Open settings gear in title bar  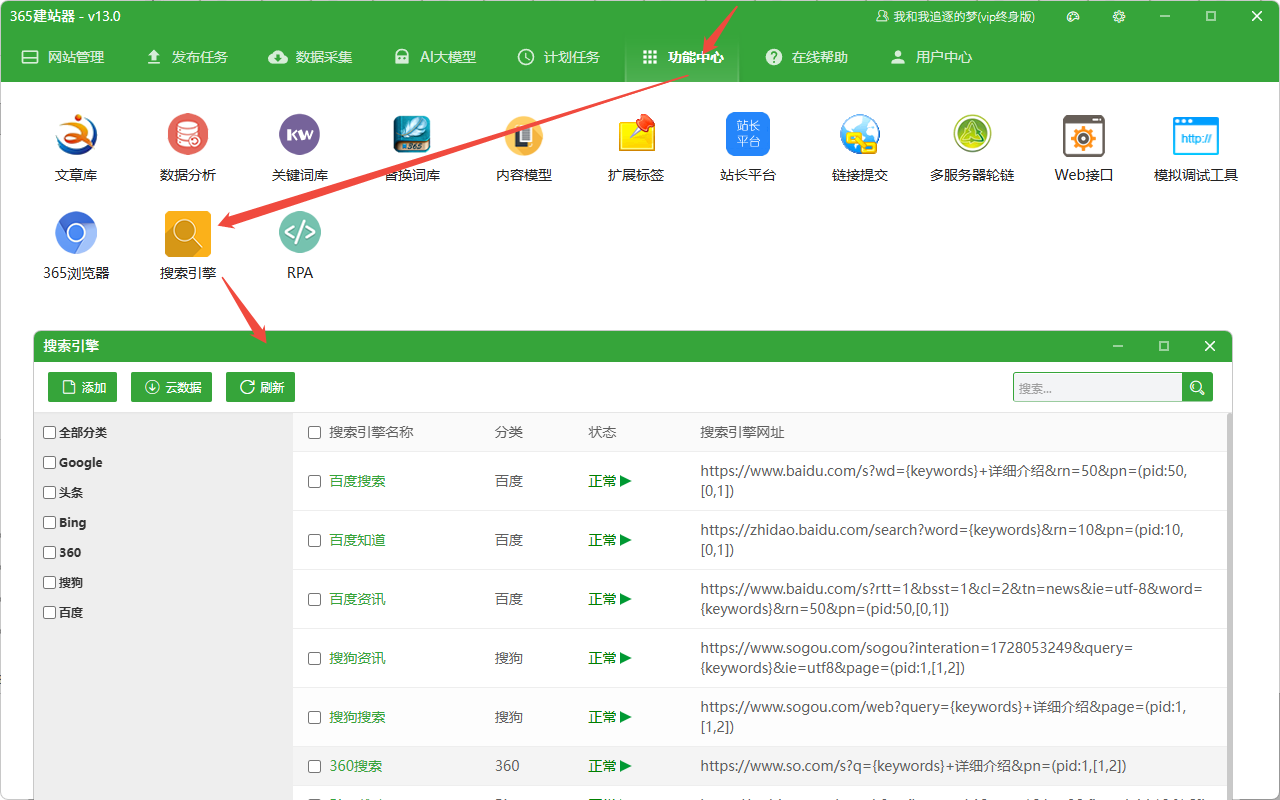[1119, 16]
